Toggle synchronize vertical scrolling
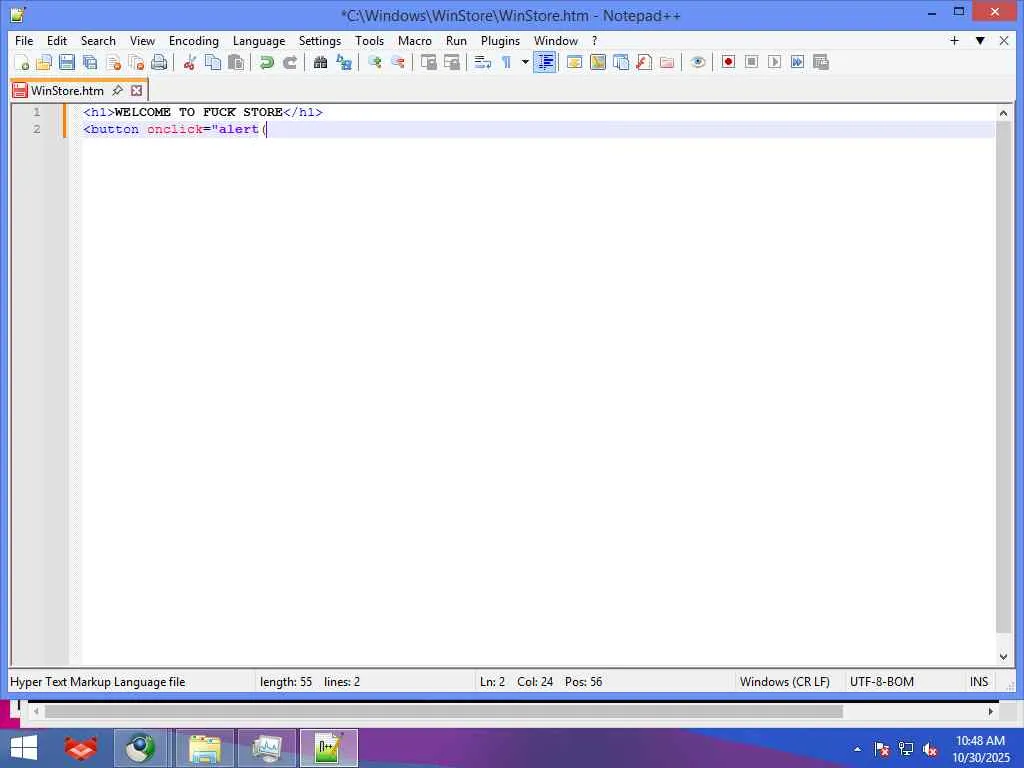The image size is (1024, 768). [428, 63]
